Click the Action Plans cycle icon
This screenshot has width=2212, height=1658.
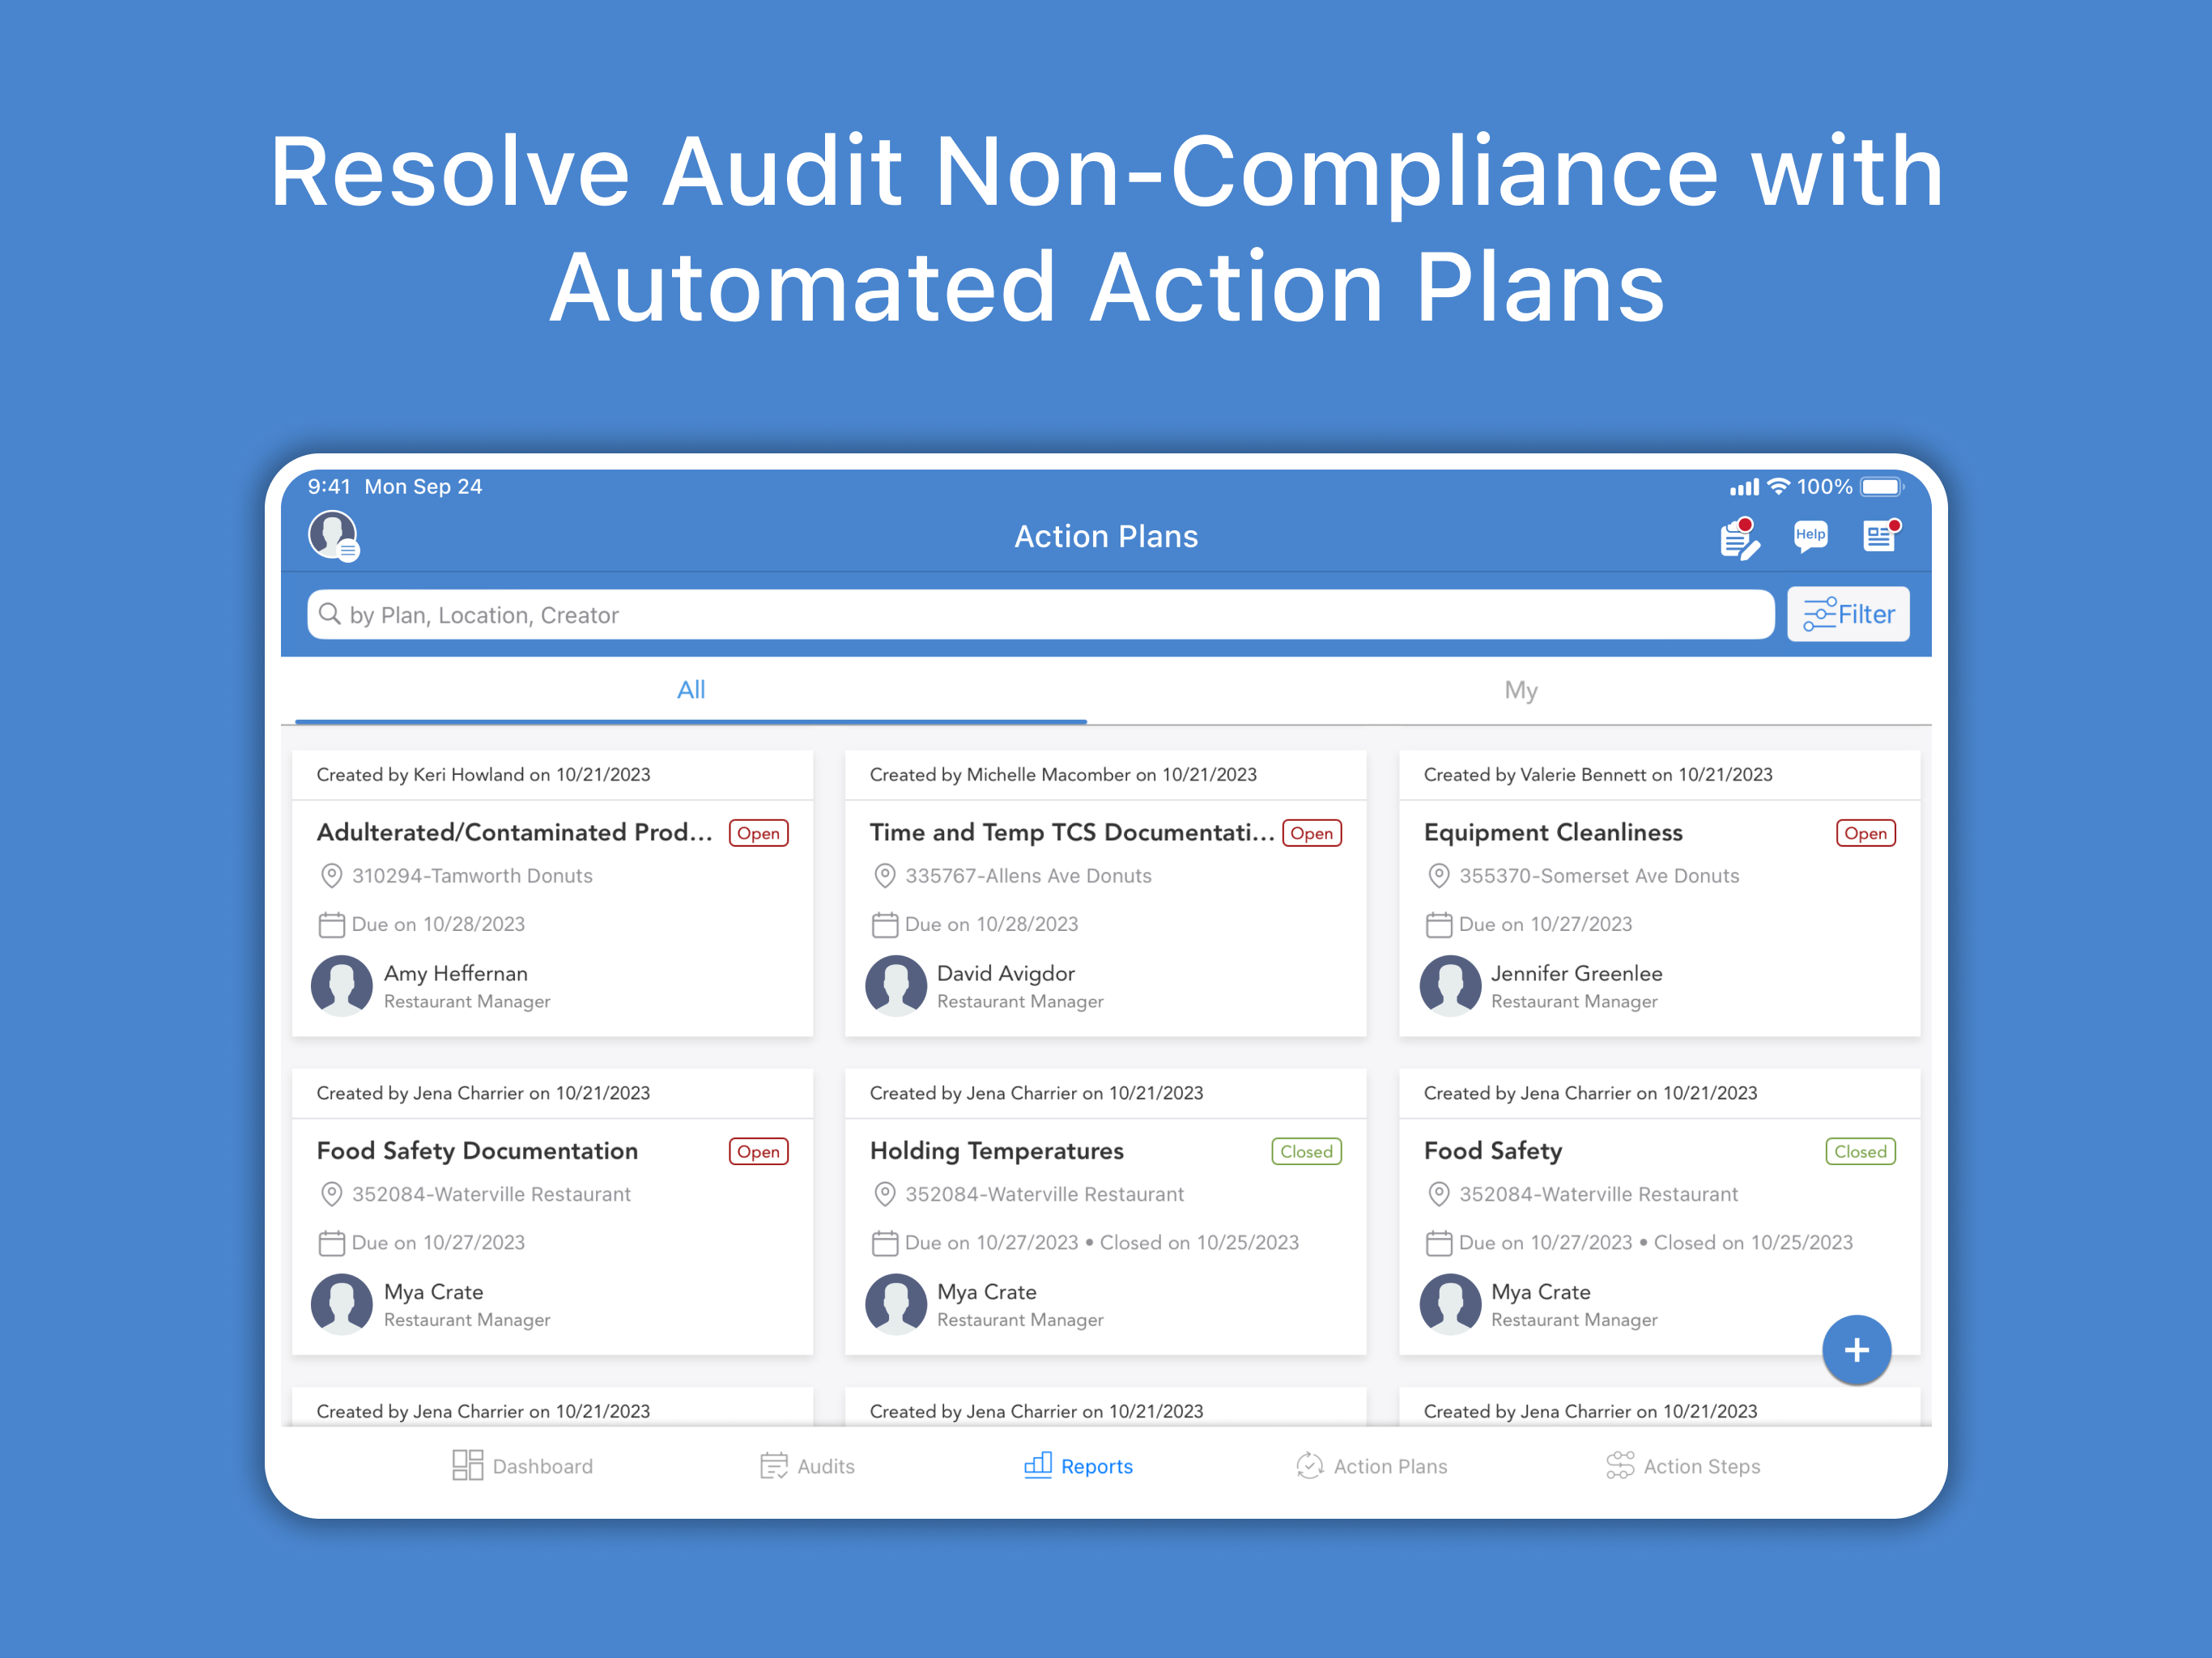coord(1309,1466)
